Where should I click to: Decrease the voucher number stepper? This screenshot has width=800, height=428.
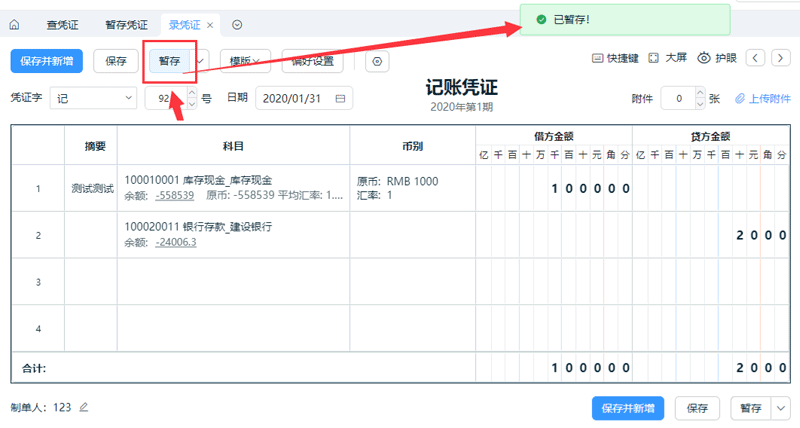pos(192,104)
